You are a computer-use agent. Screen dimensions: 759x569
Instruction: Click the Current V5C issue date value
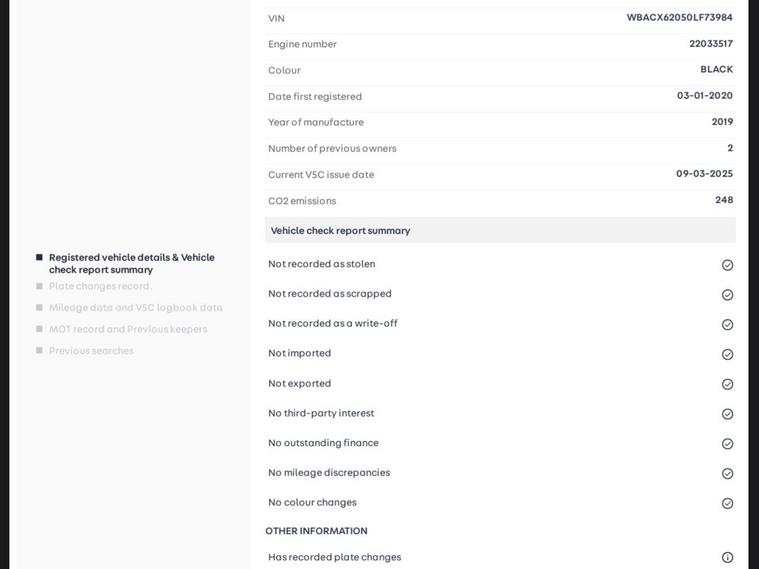(704, 174)
